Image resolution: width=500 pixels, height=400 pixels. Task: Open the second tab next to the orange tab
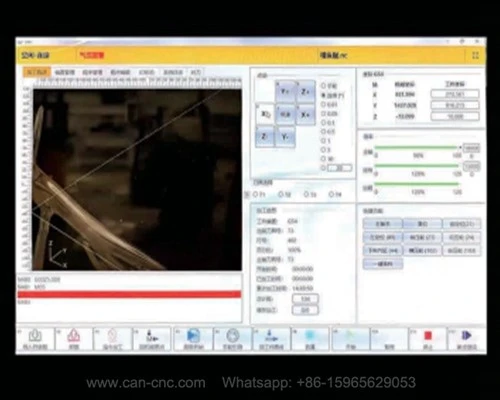pyautogui.click(x=65, y=72)
